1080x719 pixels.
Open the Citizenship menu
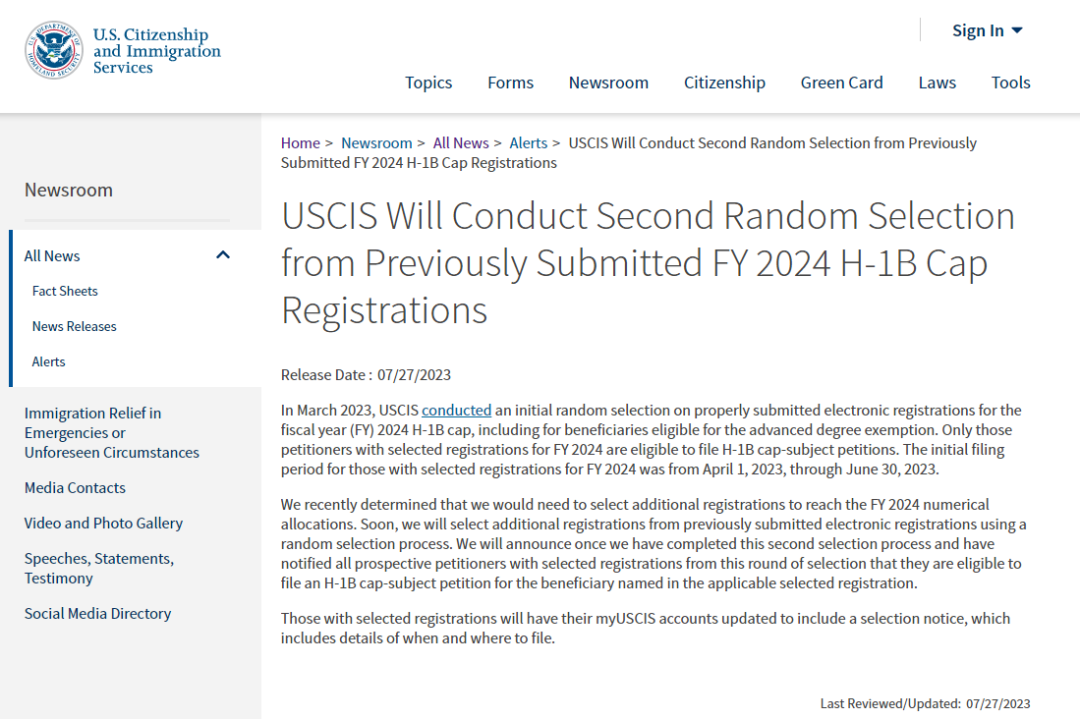click(725, 83)
